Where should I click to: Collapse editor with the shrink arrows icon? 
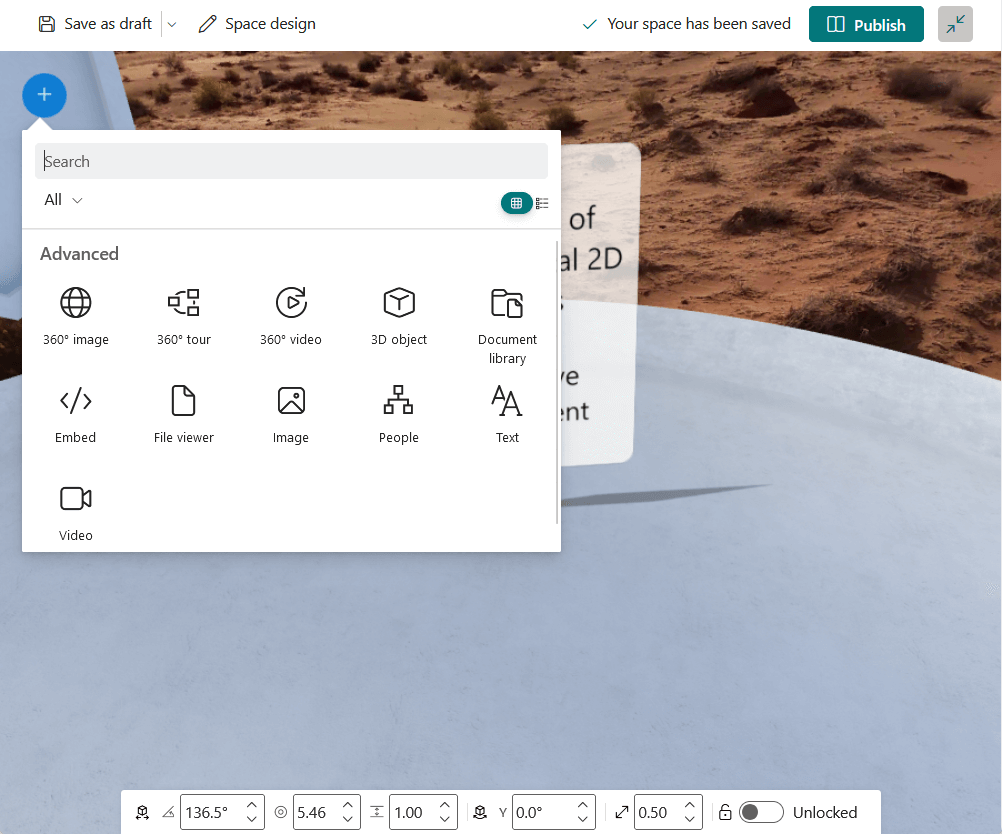(x=955, y=24)
